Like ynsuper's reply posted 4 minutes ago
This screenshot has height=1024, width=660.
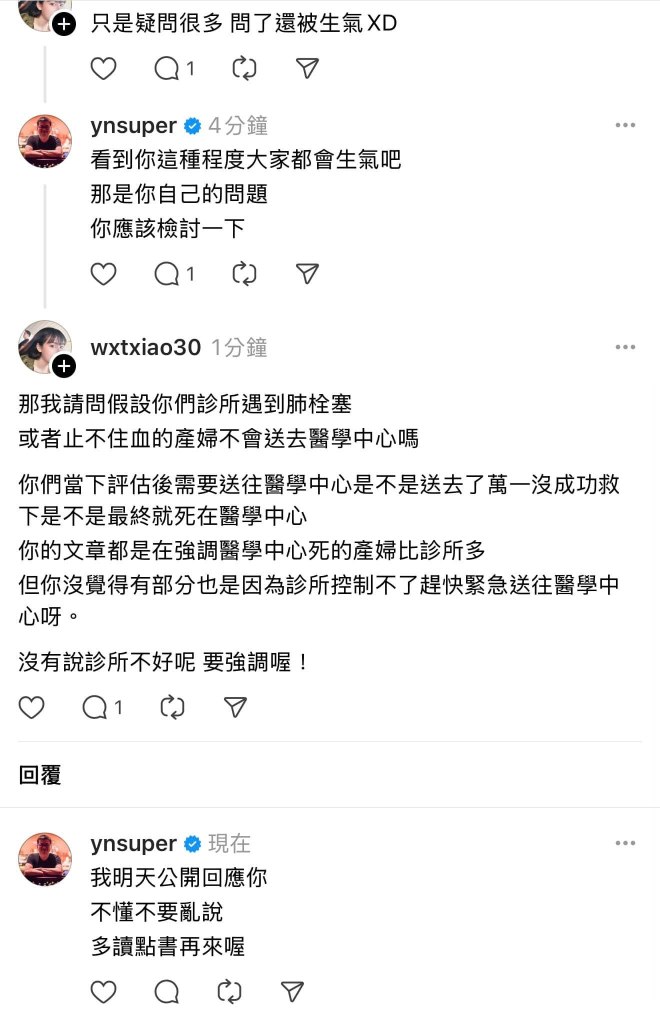(104, 273)
